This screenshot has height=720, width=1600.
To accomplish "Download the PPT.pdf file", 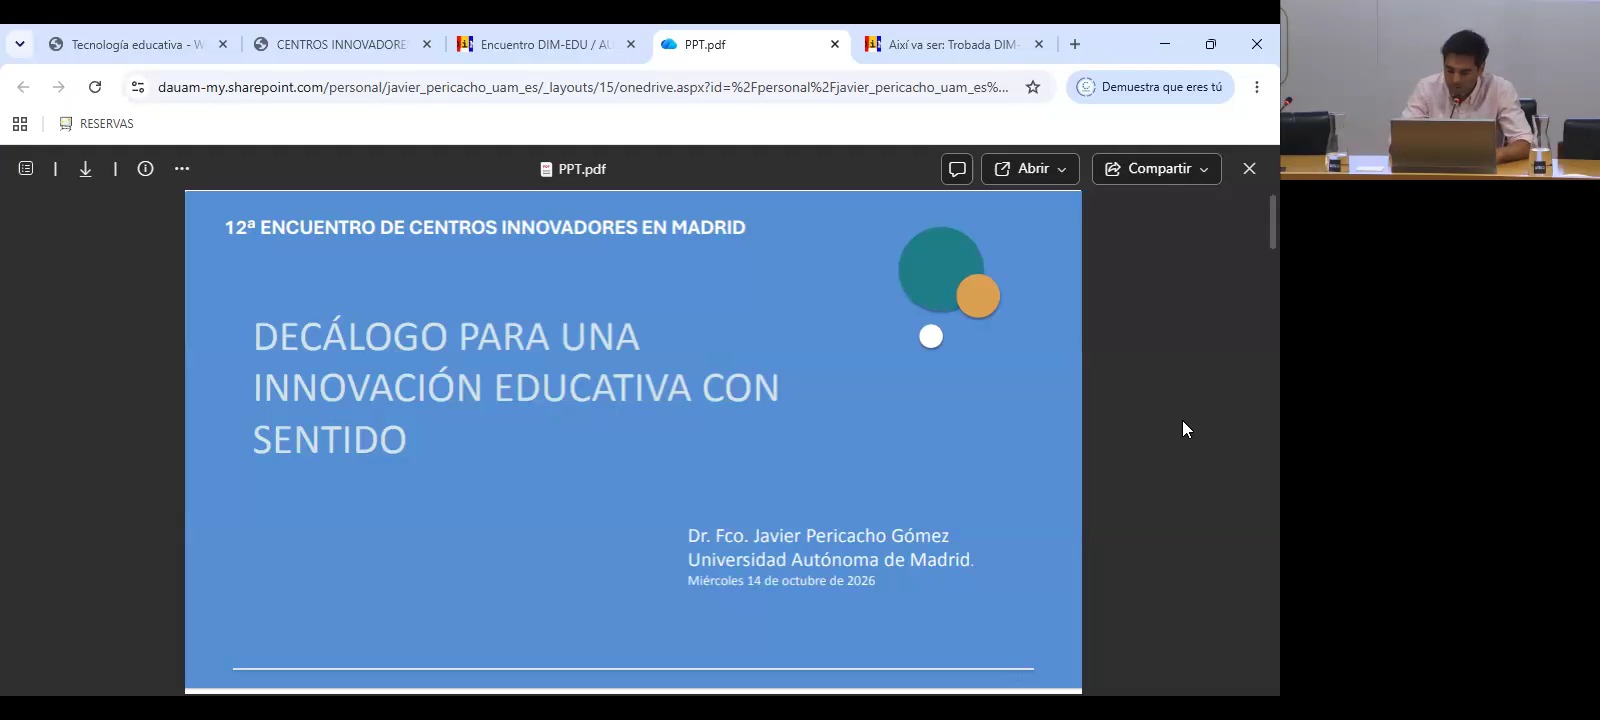I will click(x=86, y=169).
